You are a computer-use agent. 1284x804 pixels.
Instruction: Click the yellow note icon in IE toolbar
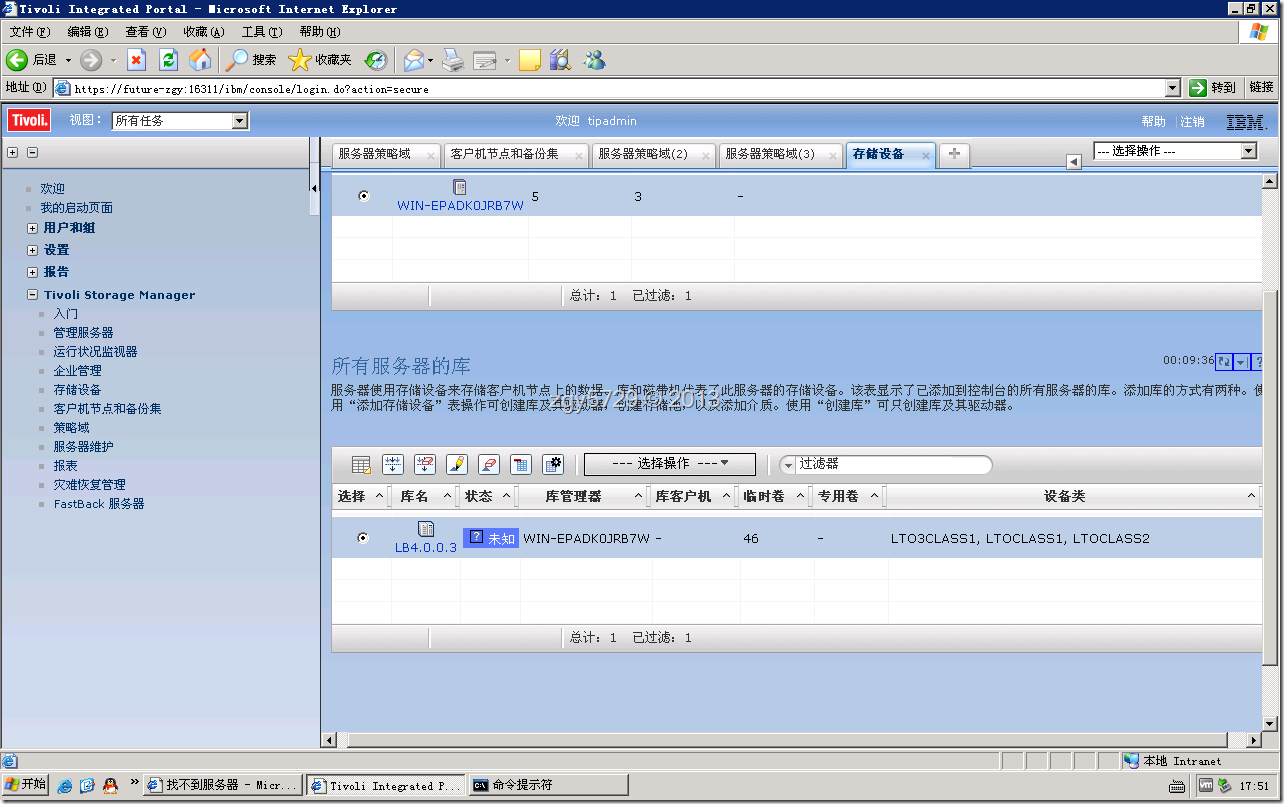click(x=530, y=60)
